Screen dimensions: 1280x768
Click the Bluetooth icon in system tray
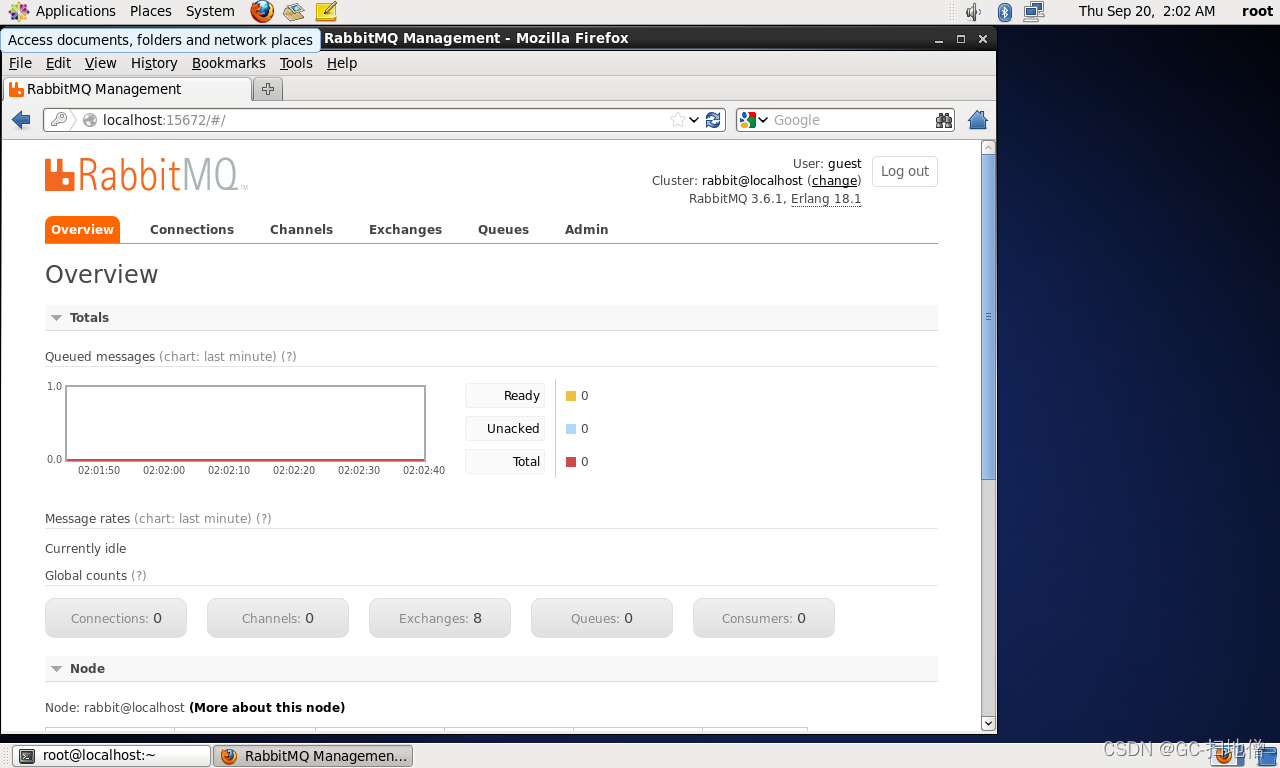pyautogui.click(x=1005, y=11)
